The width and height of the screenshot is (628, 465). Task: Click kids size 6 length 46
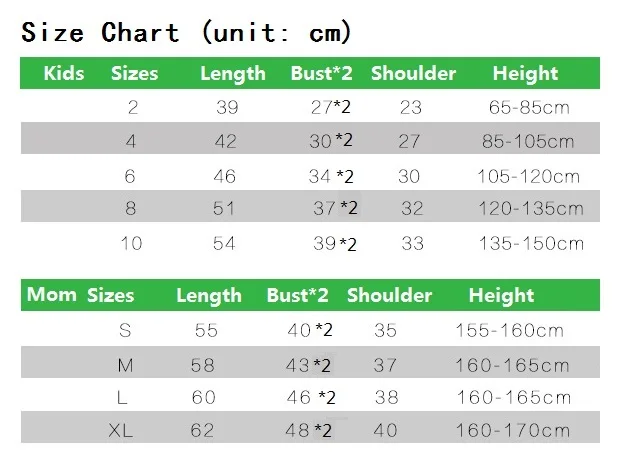click(225, 176)
